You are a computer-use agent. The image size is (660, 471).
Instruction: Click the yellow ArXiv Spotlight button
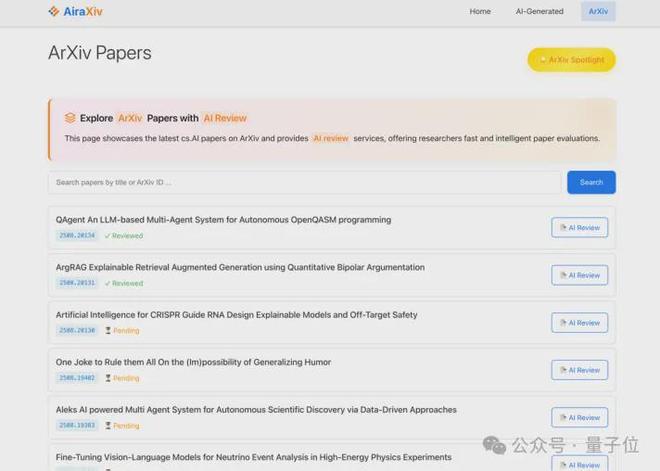click(572, 60)
